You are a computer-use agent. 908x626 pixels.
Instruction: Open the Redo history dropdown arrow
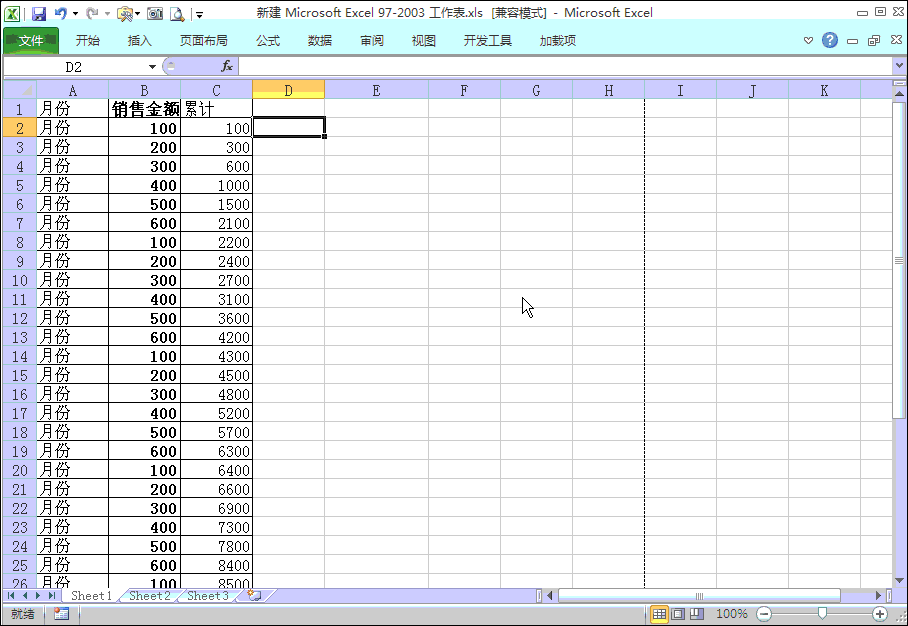tap(107, 13)
